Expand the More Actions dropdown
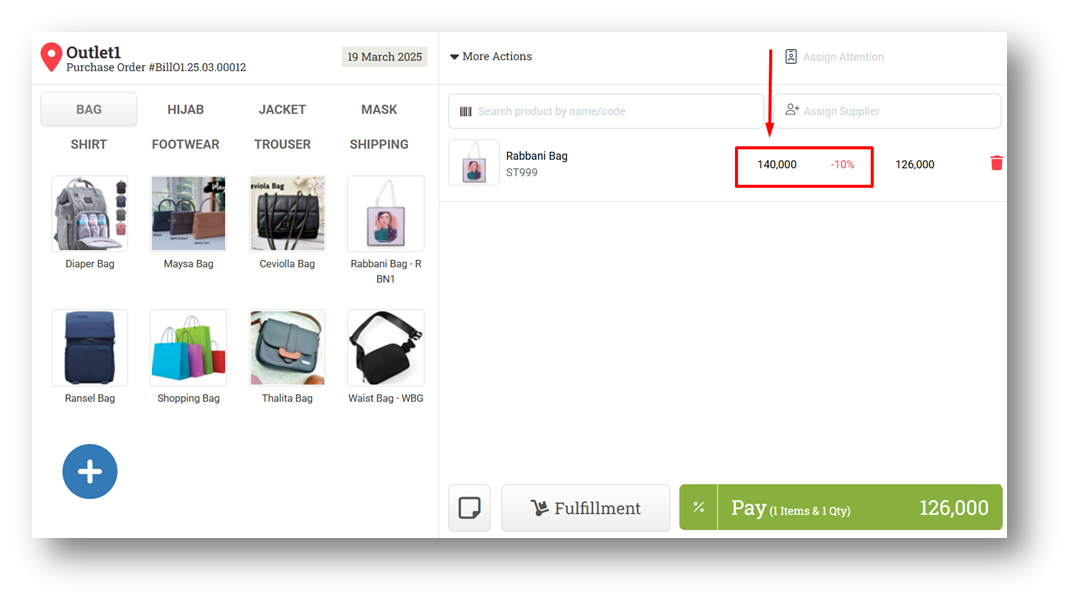This screenshot has height=603, width=1072. pyautogui.click(x=491, y=57)
